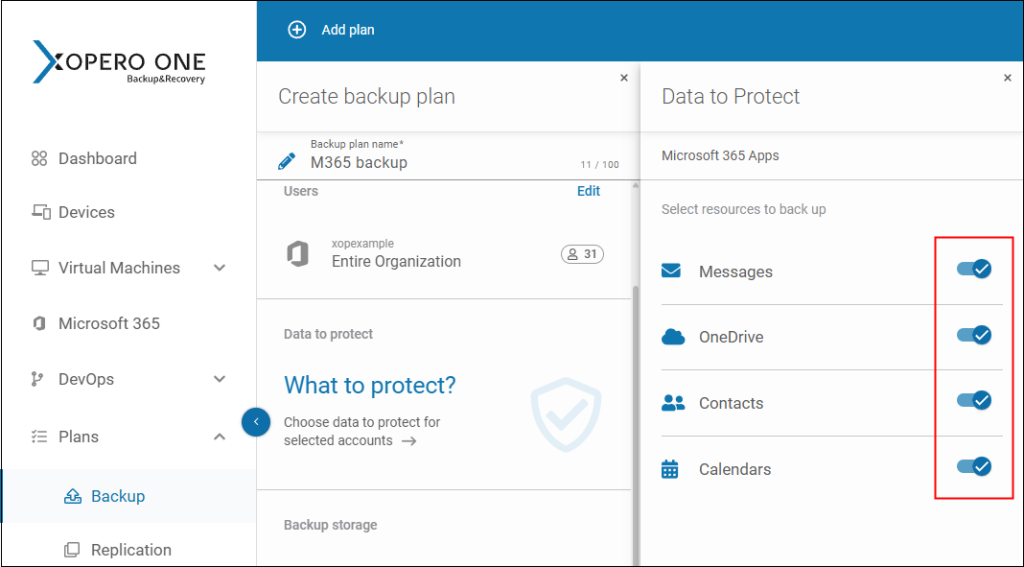Click the Calendars label
Screen dimensions: 1024x567
click(735, 469)
